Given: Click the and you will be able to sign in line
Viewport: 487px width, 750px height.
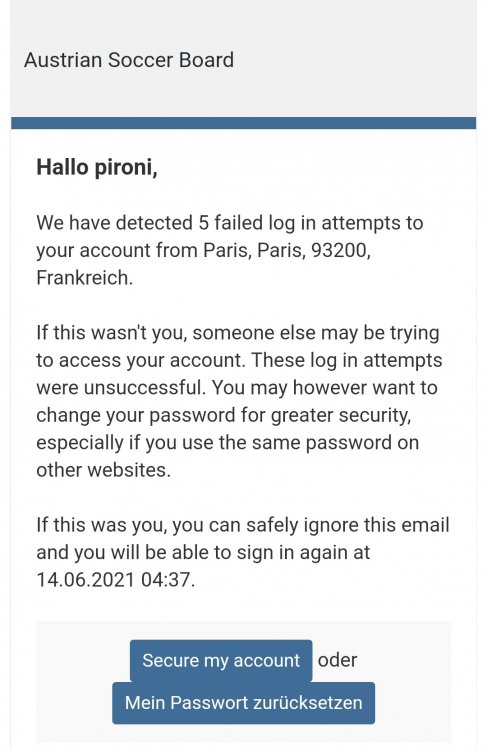Looking at the screenshot, I should [x=203, y=552].
